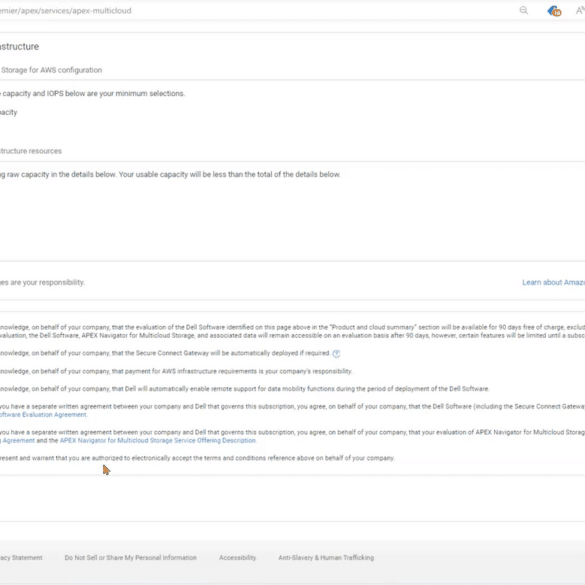Click the remote support data mobility acknowledgement
This screenshot has height=585, width=585.
(244, 389)
